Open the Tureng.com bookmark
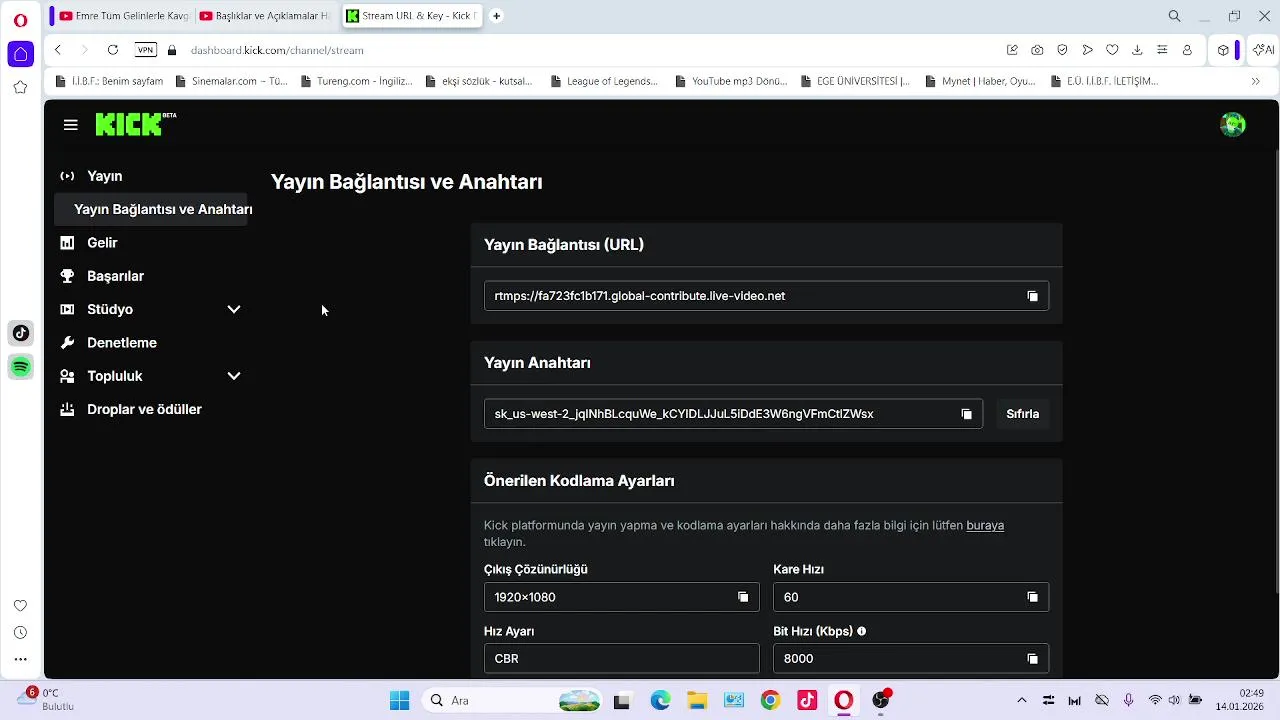Image resolution: width=1280 pixels, height=720 pixels. (x=358, y=81)
